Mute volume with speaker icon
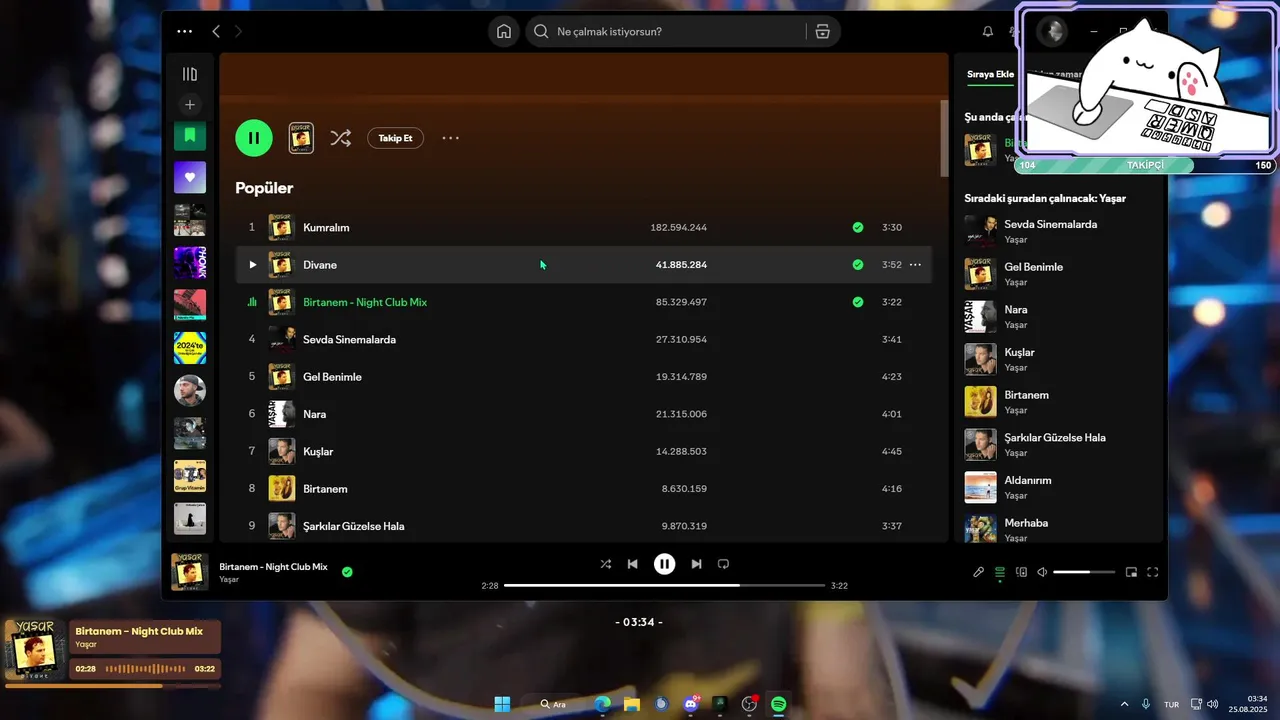Viewport: 1280px width, 720px height. coord(1042,572)
